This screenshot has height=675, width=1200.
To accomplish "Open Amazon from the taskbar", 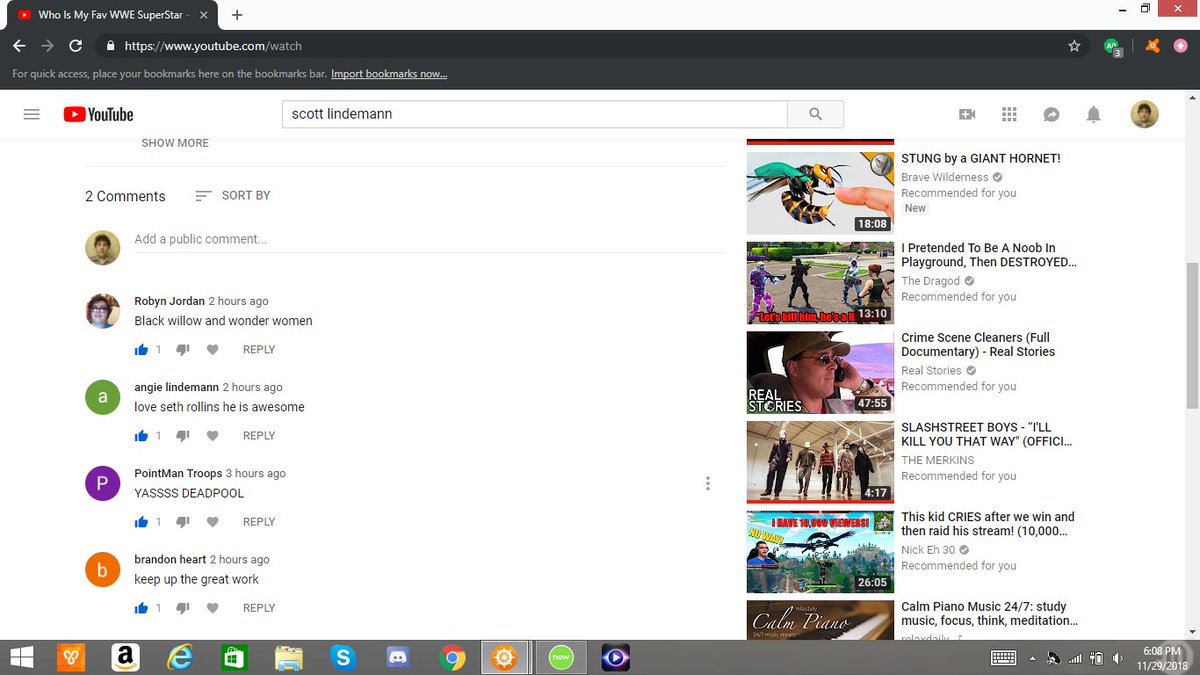I will [125, 657].
